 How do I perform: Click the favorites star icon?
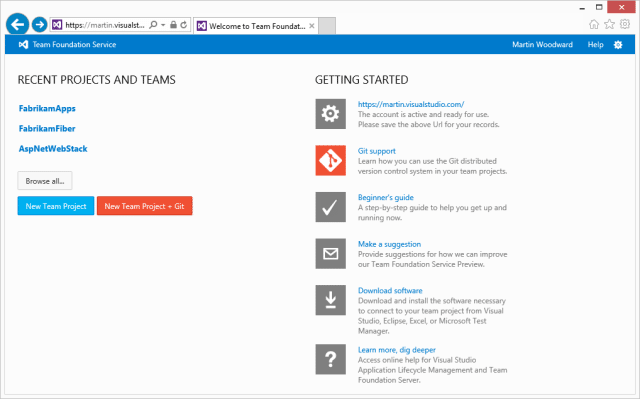609,24
